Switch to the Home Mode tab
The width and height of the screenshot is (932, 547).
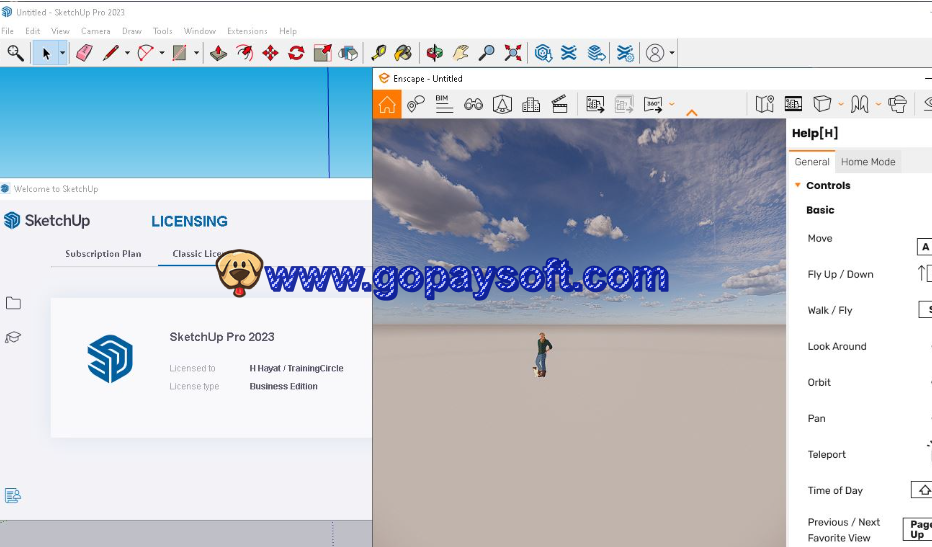click(868, 162)
